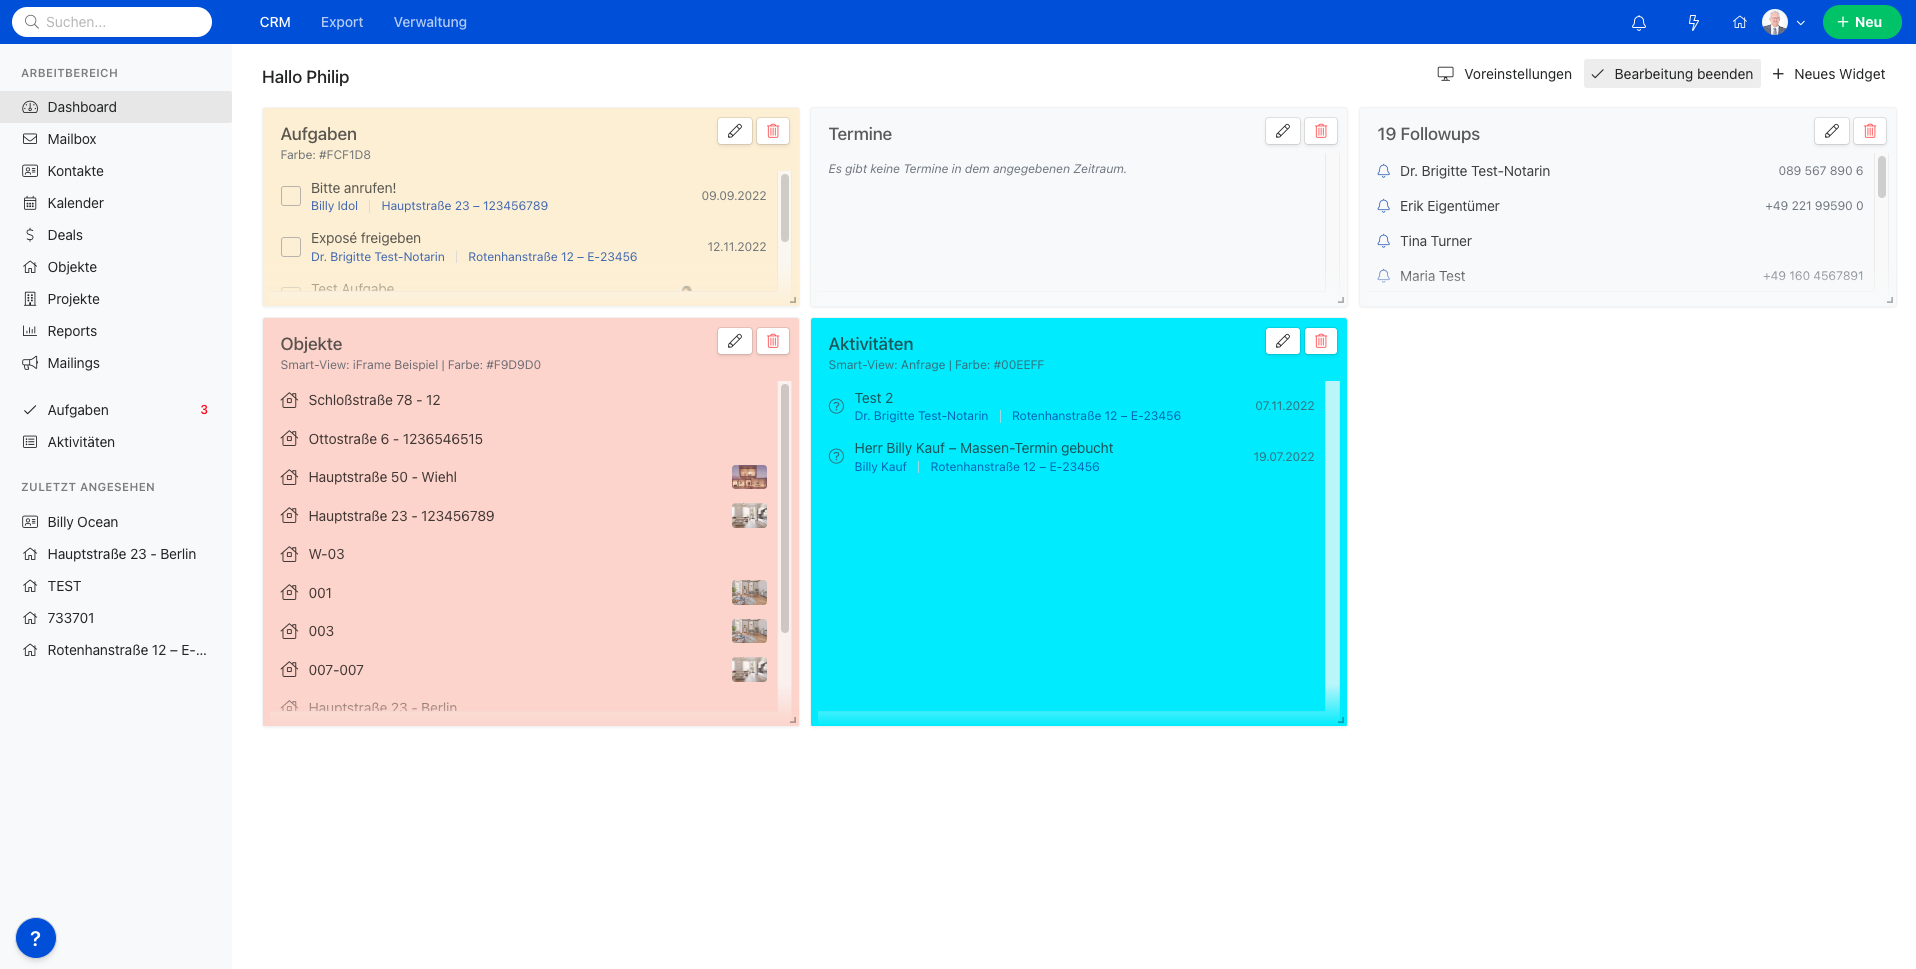This screenshot has height=969, width=1916.
Task: Open the Voreinstellungen presets menu
Action: 1505,74
